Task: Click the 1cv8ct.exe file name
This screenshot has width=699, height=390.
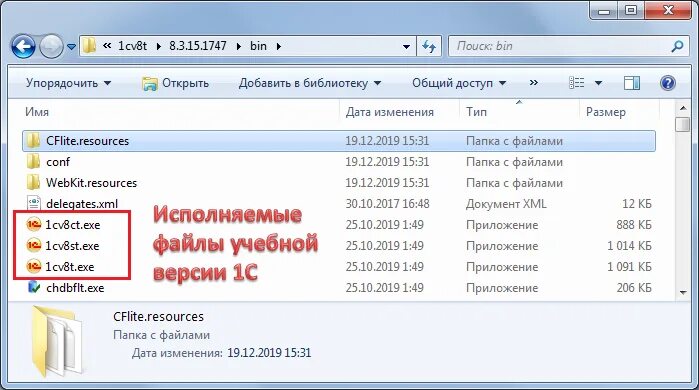Action: click(x=73, y=225)
